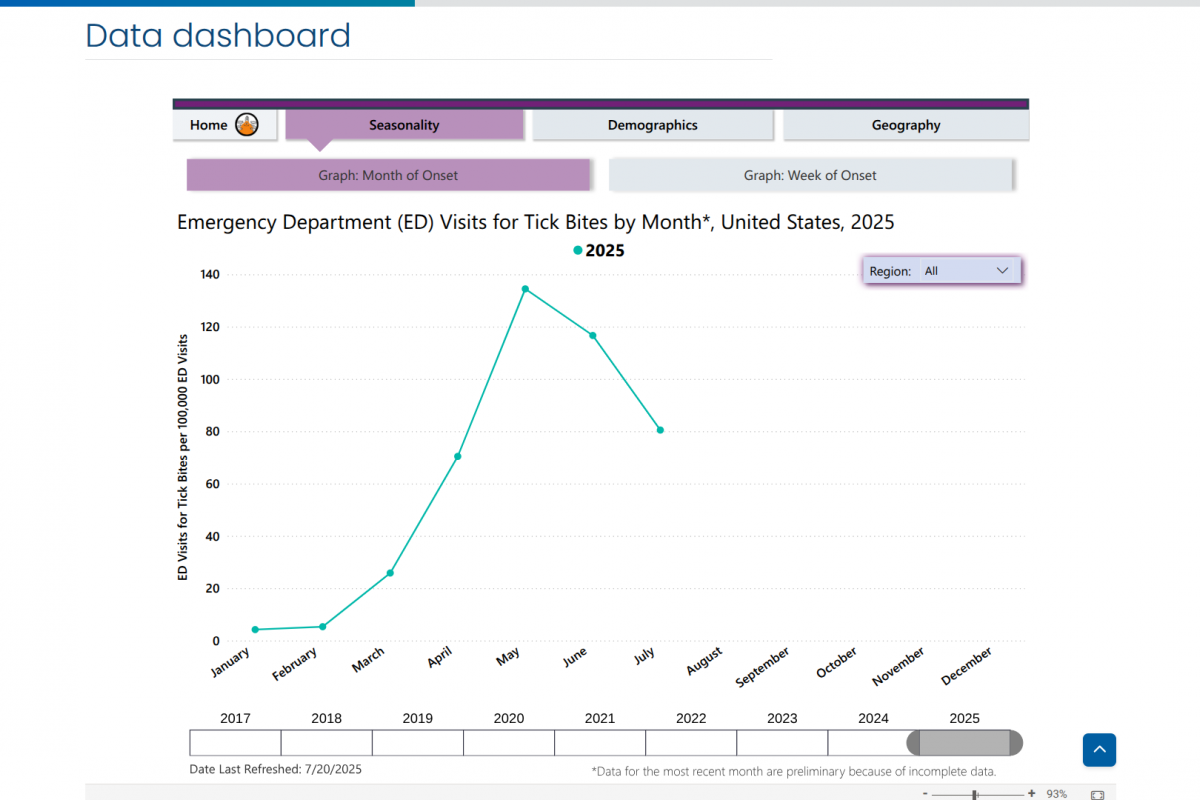Click the scroll-to-top arrow button
The width and height of the screenshot is (1200, 800).
(x=1099, y=749)
